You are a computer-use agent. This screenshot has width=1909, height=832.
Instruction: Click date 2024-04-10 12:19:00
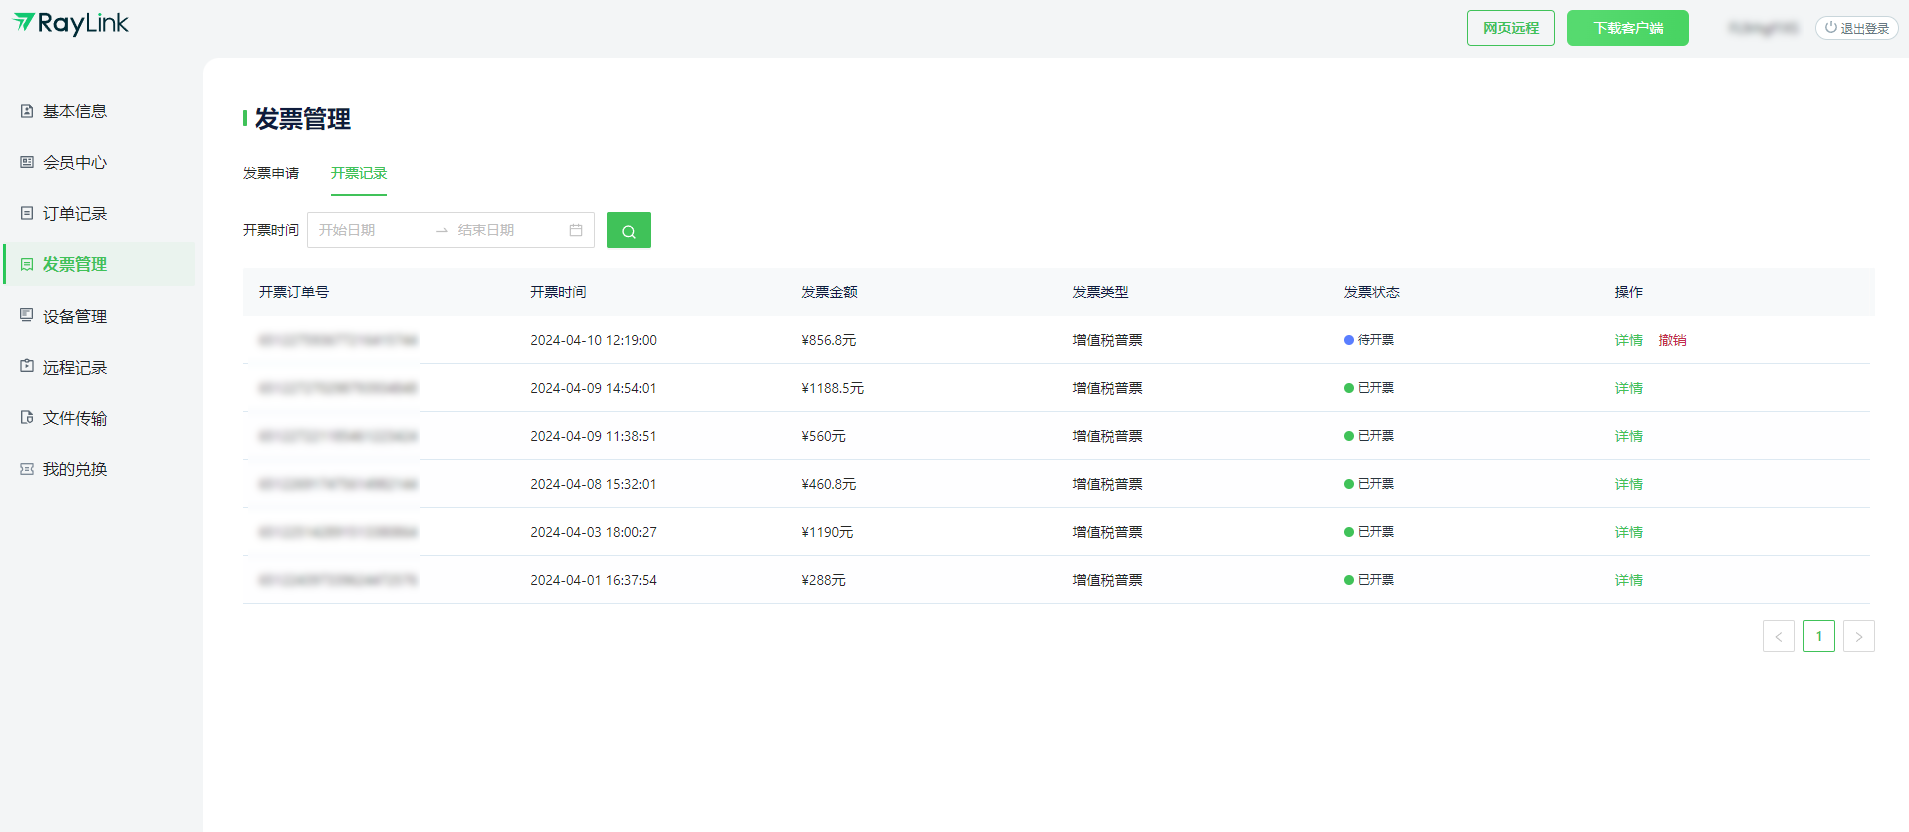593,340
